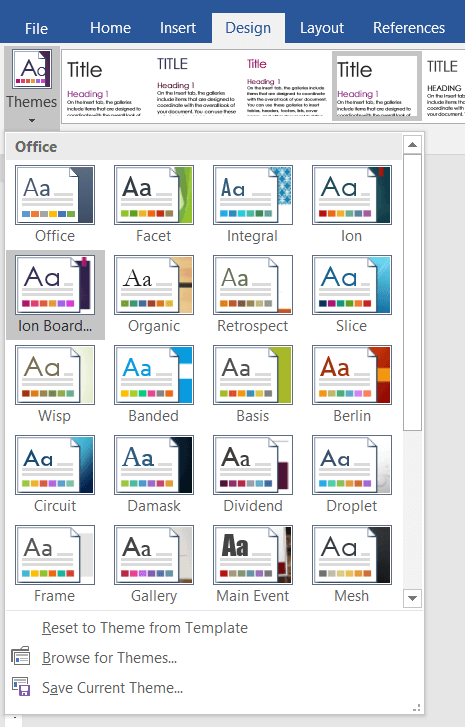The width and height of the screenshot is (465, 727).
Task: Apply the highlighted style set thumbnail
Action: (x=376, y=86)
